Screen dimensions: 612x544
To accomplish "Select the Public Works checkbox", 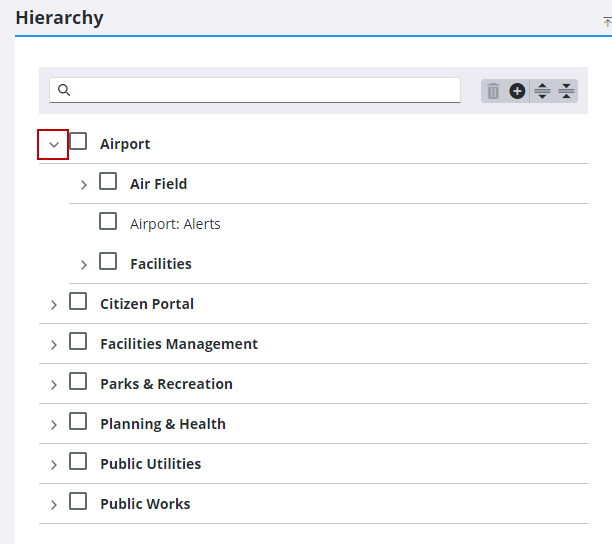I will coord(78,502).
